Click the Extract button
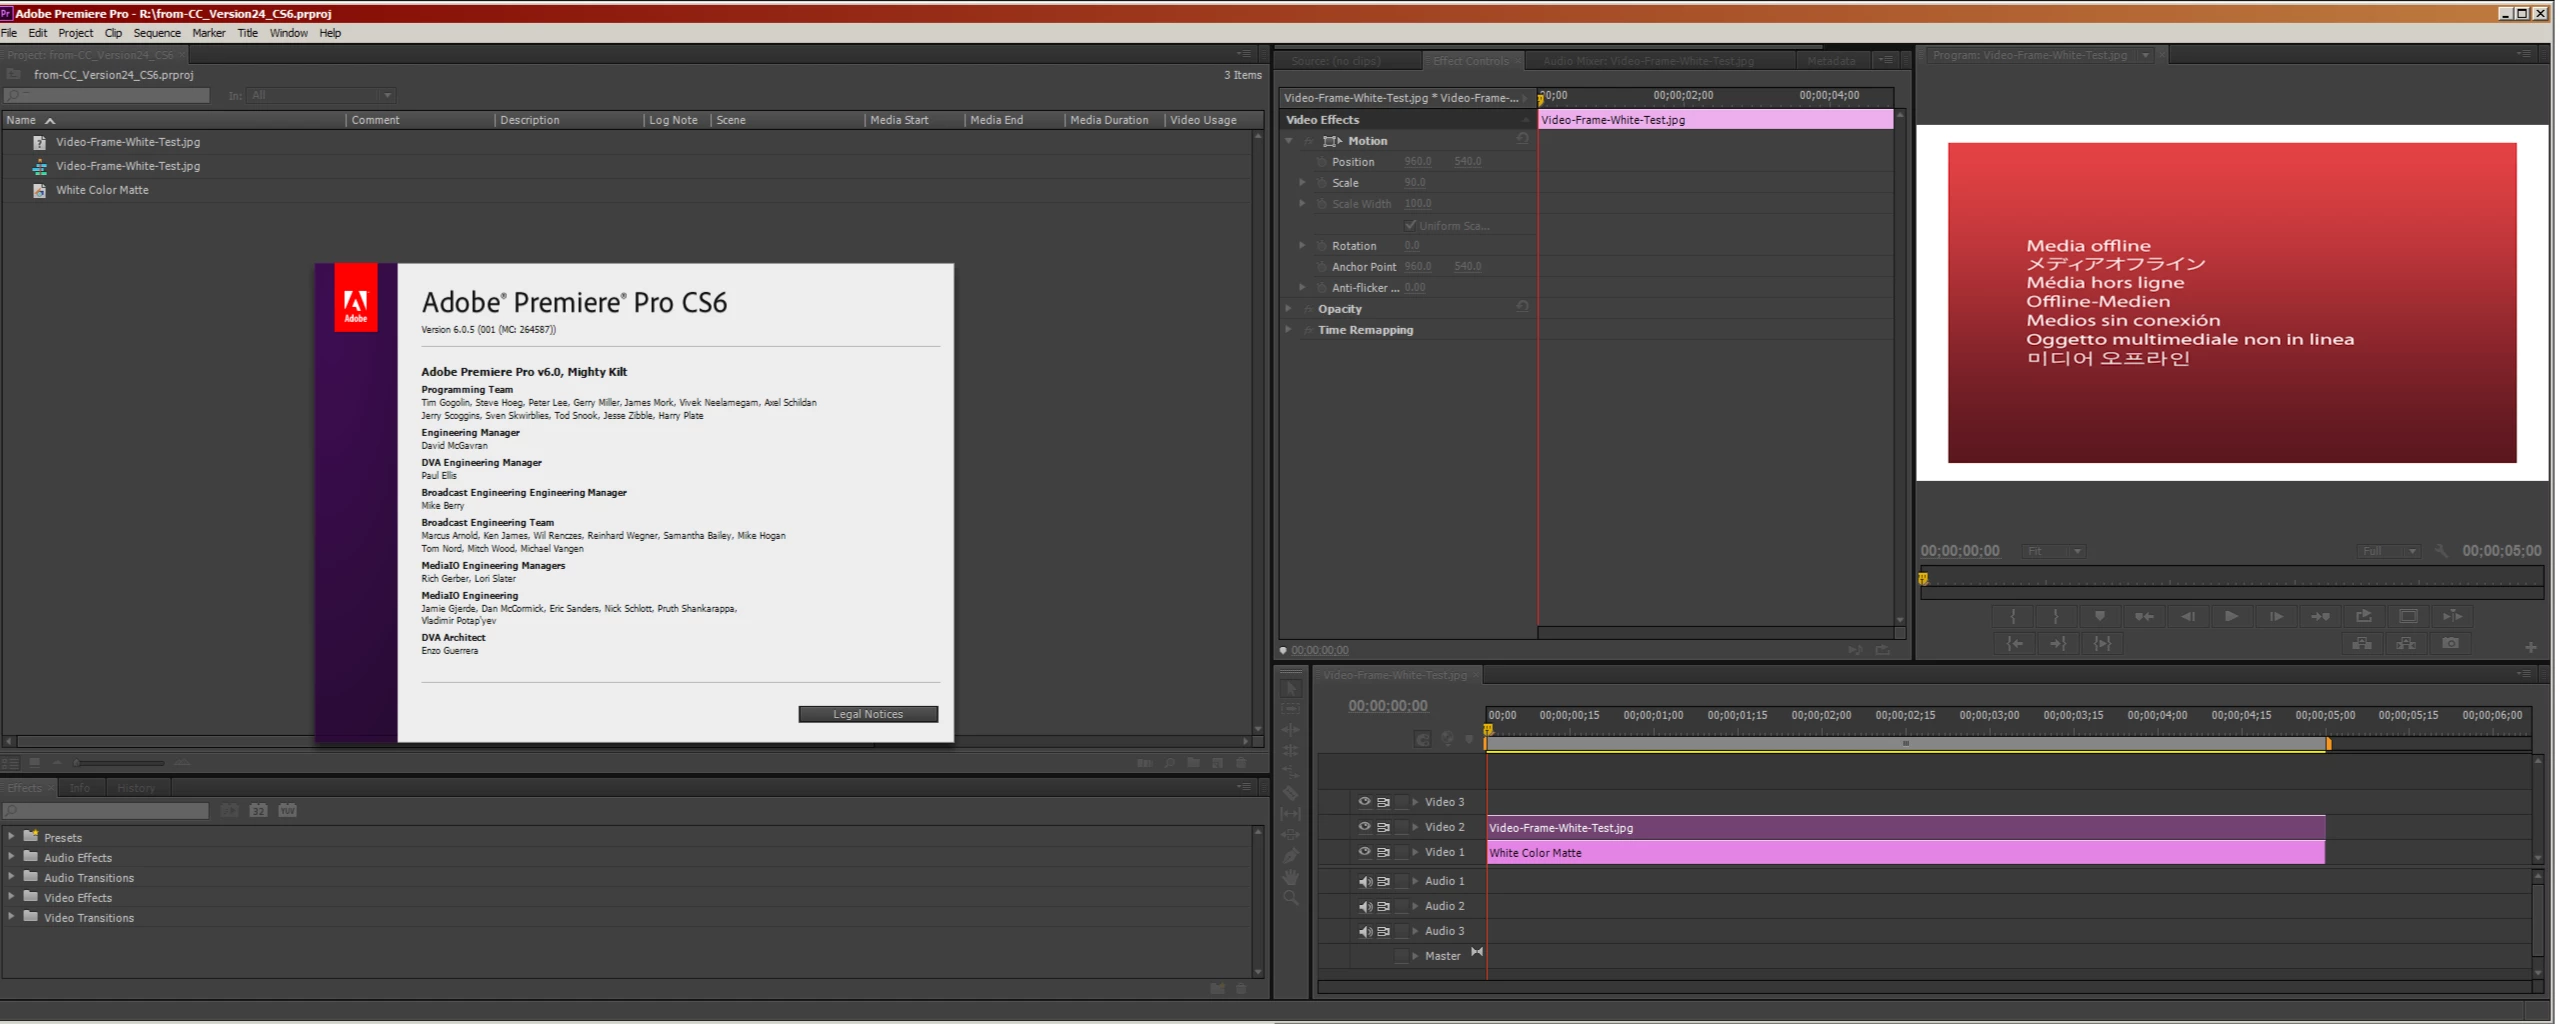The width and height of the screenshot is (2560, 1024). pyautogui.click(x=2406, y=644)
